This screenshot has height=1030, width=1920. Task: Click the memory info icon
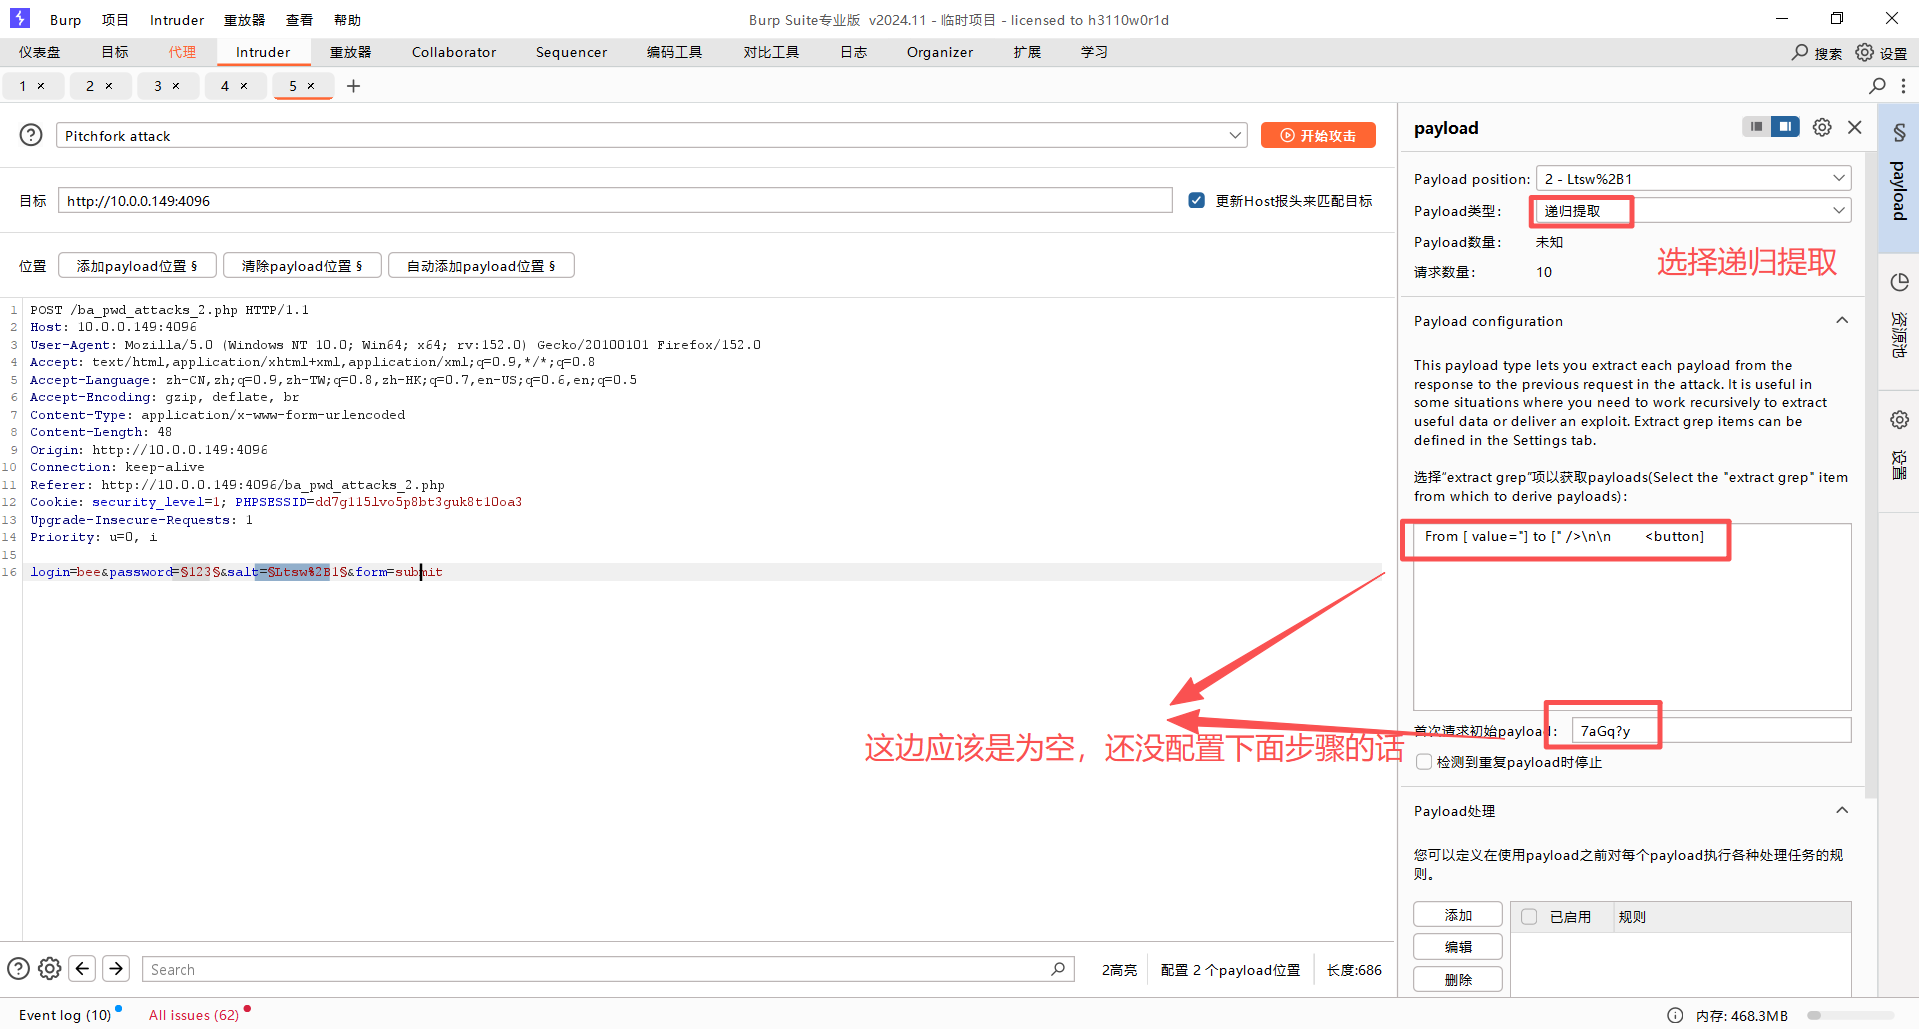[1675, 1015]
